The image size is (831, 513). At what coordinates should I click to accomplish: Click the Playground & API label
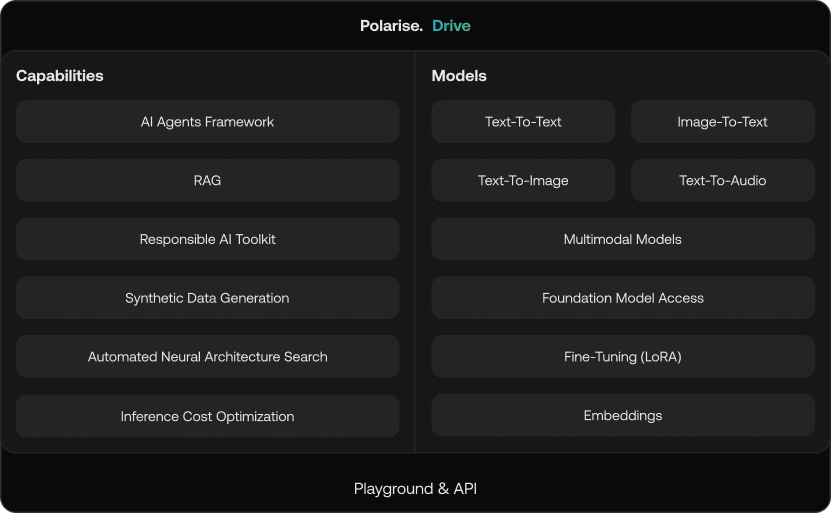point(416,489)
